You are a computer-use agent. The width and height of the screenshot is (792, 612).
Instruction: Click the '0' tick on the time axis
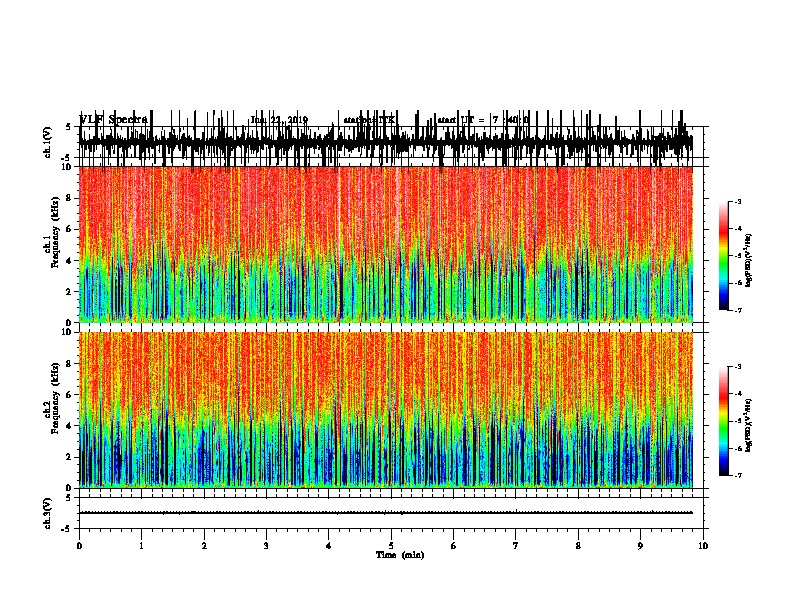tap(79, 546)
